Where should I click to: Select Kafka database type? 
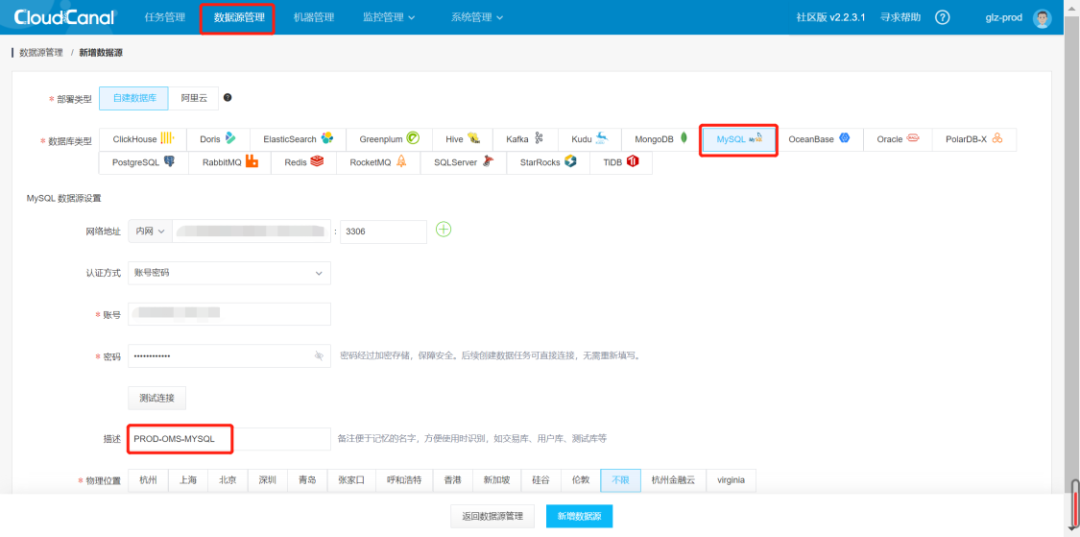525,139
